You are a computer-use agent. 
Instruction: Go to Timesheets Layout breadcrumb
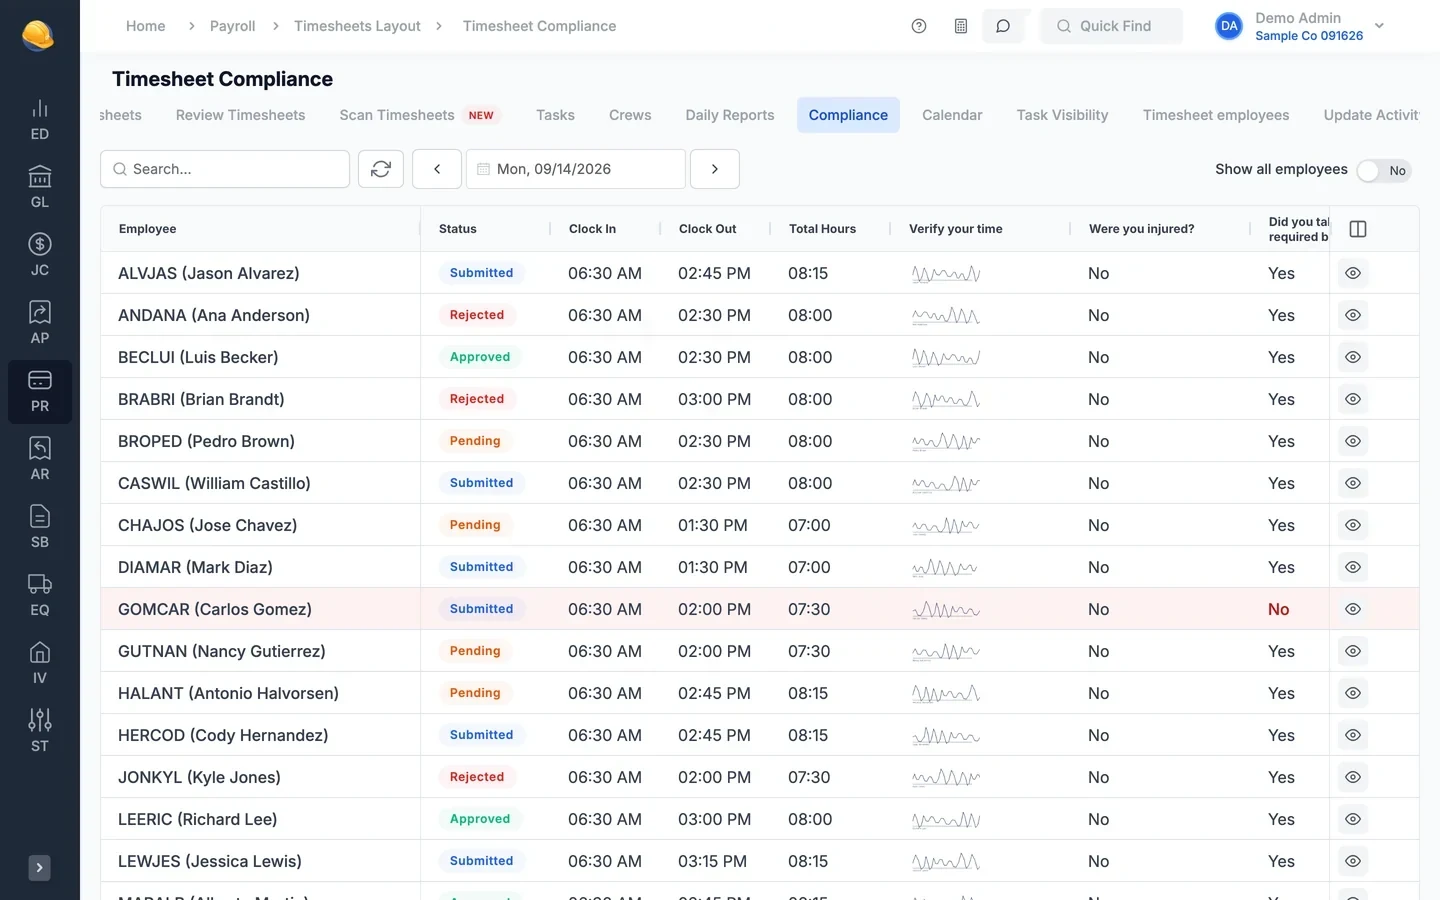[x=357, y=26]
